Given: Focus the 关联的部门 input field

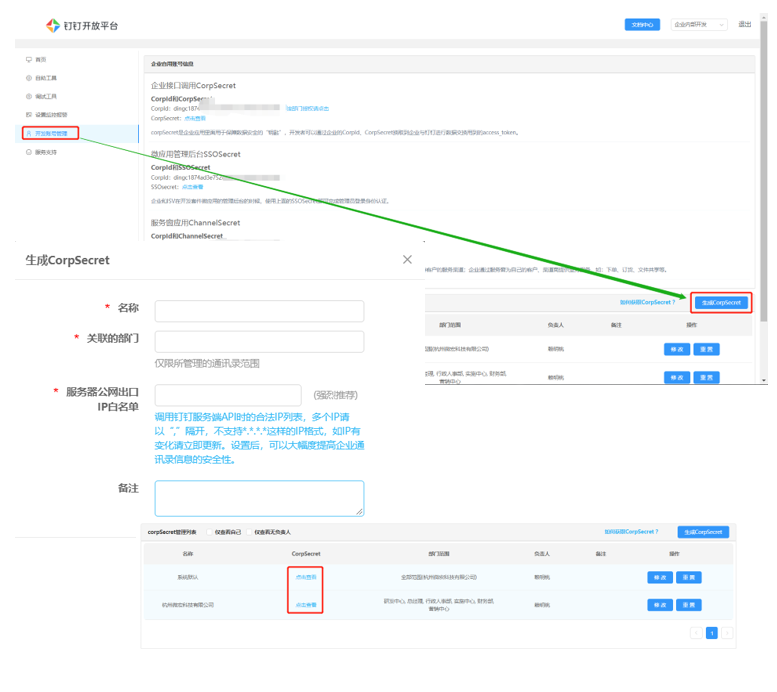Looking at the screenshot, I should (x=259, y=342).
